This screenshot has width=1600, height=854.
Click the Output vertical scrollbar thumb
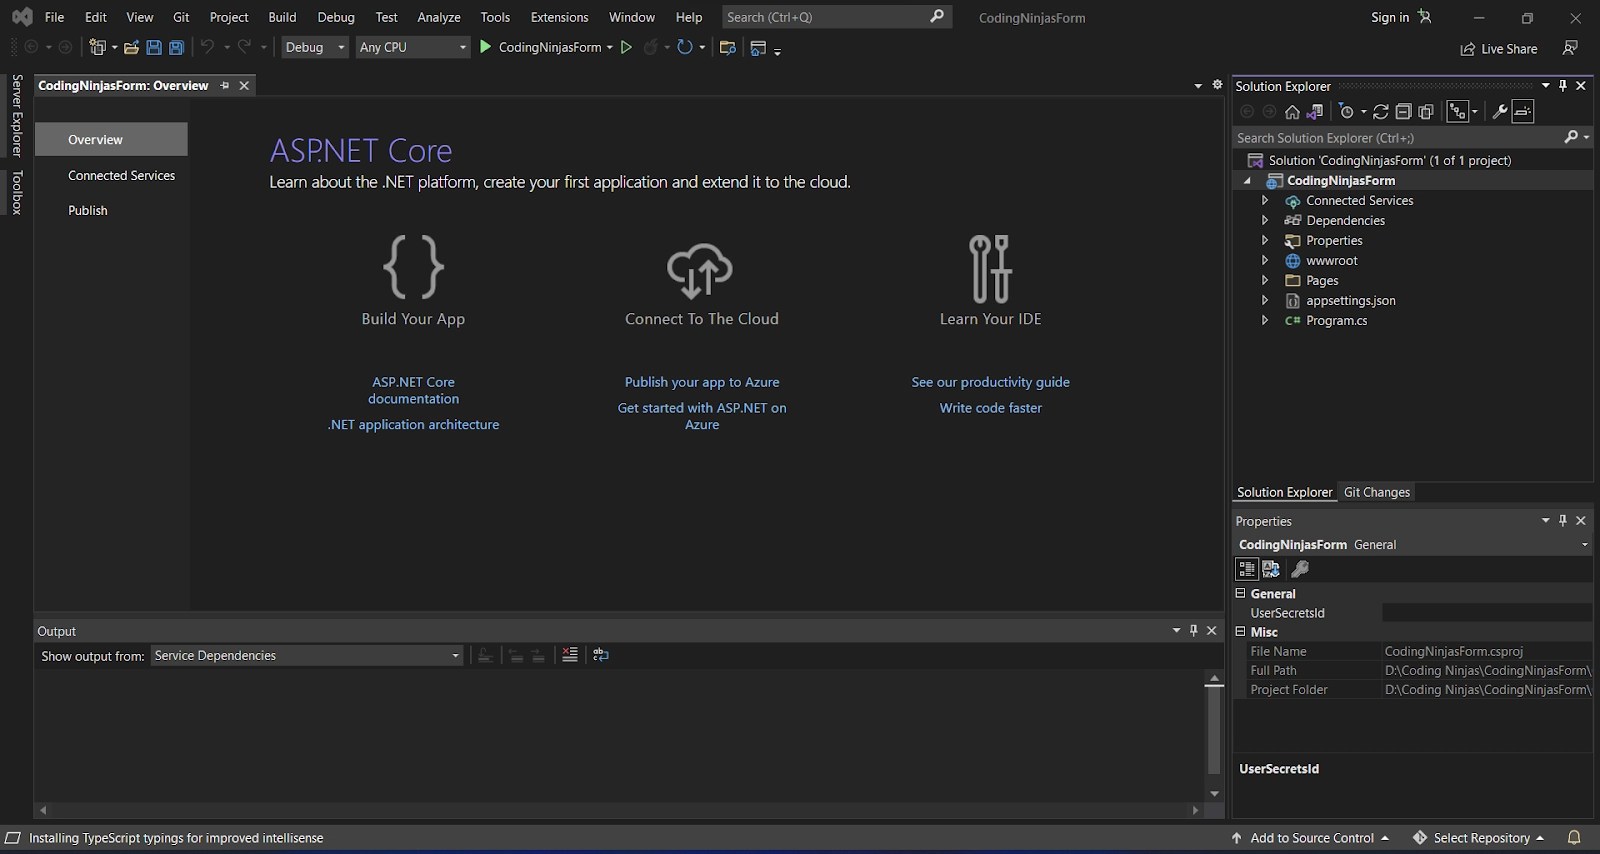(x=1214, y=730)
